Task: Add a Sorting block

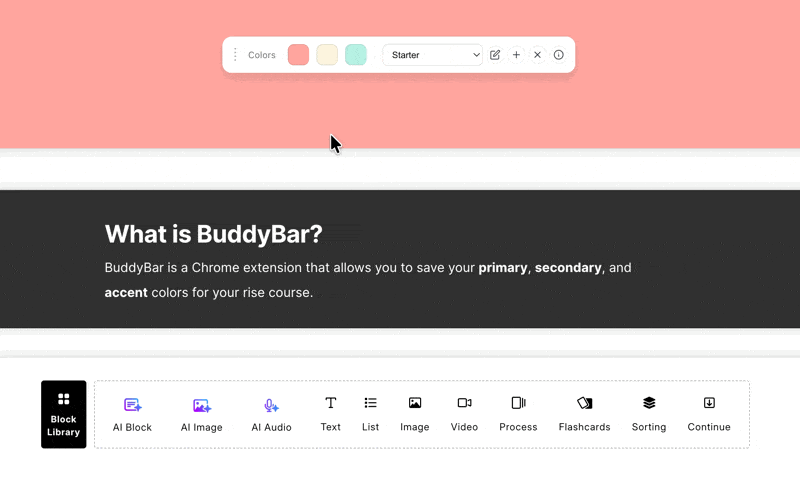Action: (649, 415)
